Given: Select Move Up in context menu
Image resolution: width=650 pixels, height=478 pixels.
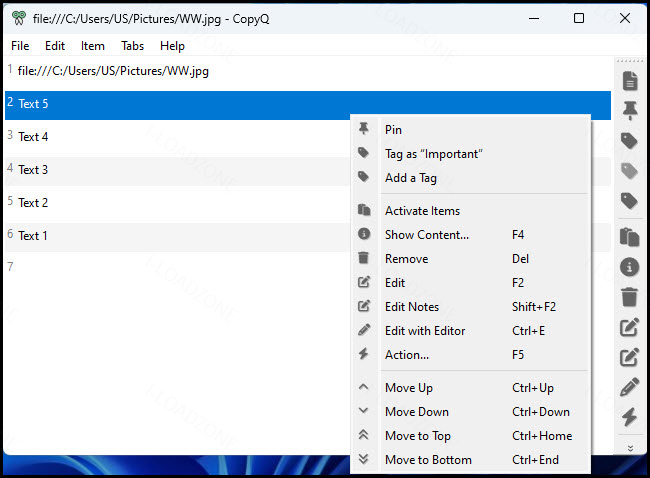Looking at the screenshot, I should [470, 388].
